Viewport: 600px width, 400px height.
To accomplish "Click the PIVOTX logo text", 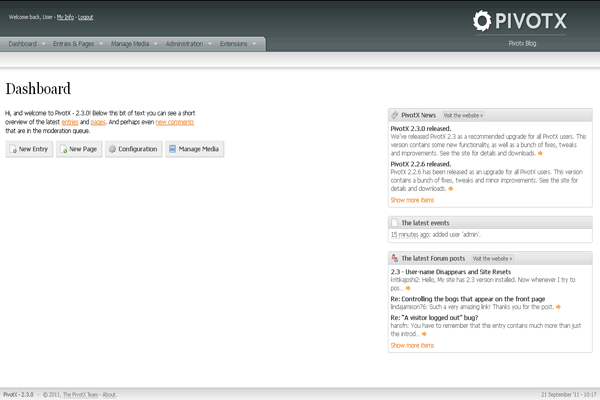I will (x=531, y=21).
